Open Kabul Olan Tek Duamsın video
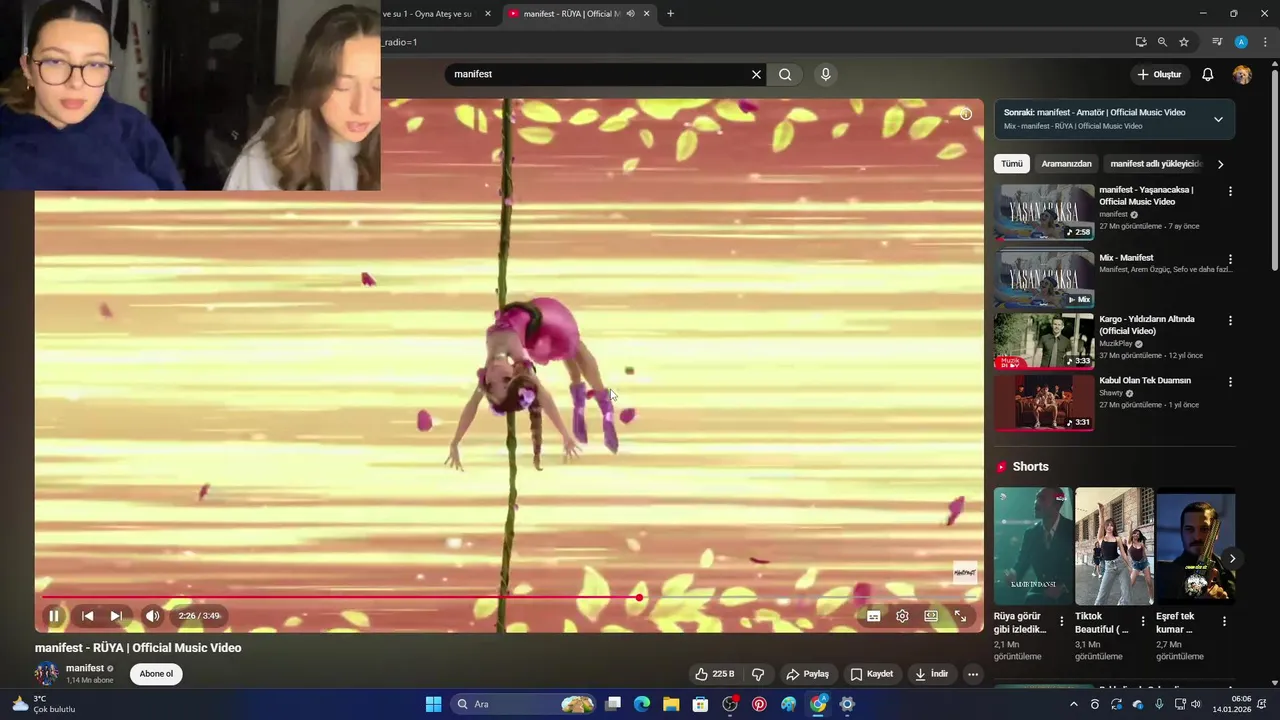This screenshot has width=1280, height=720. pos(1044,402)
